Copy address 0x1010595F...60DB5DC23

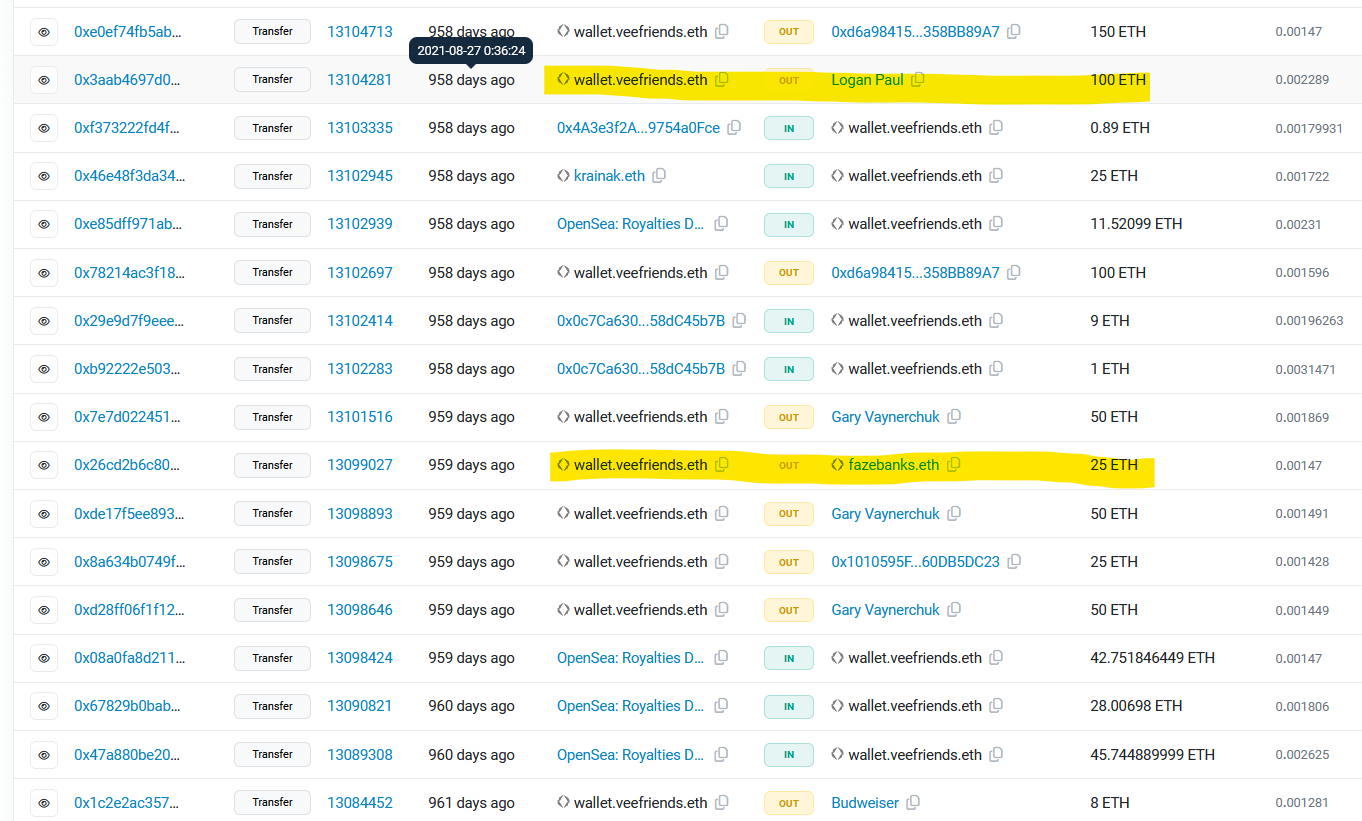point(1014,562)
